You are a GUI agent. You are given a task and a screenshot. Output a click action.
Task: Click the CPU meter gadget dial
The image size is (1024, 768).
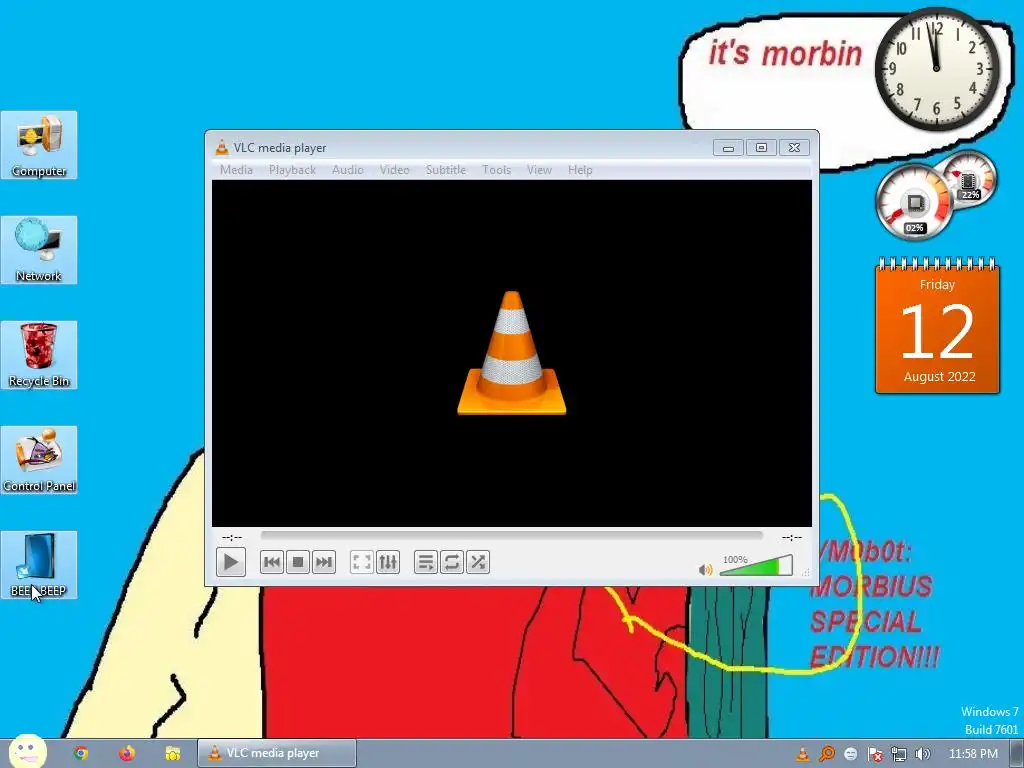tap(914, 203)
